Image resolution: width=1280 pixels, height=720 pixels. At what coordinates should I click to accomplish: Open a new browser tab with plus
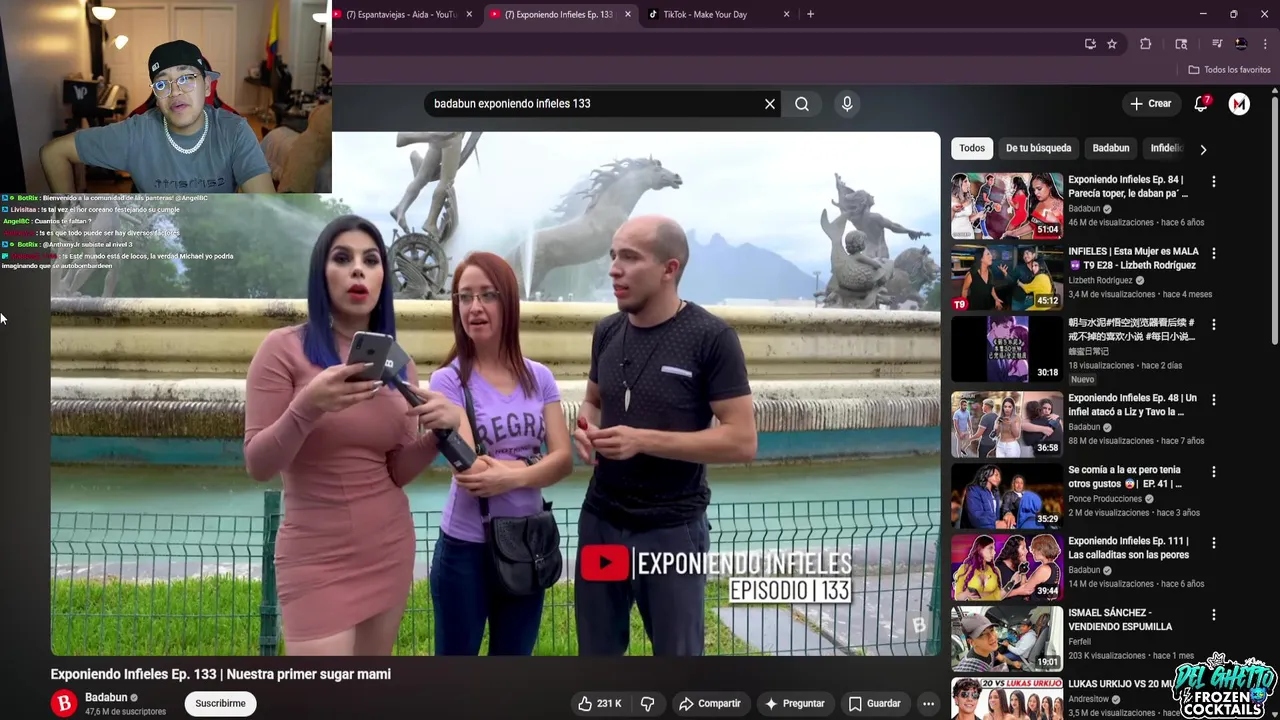(810, 15)
